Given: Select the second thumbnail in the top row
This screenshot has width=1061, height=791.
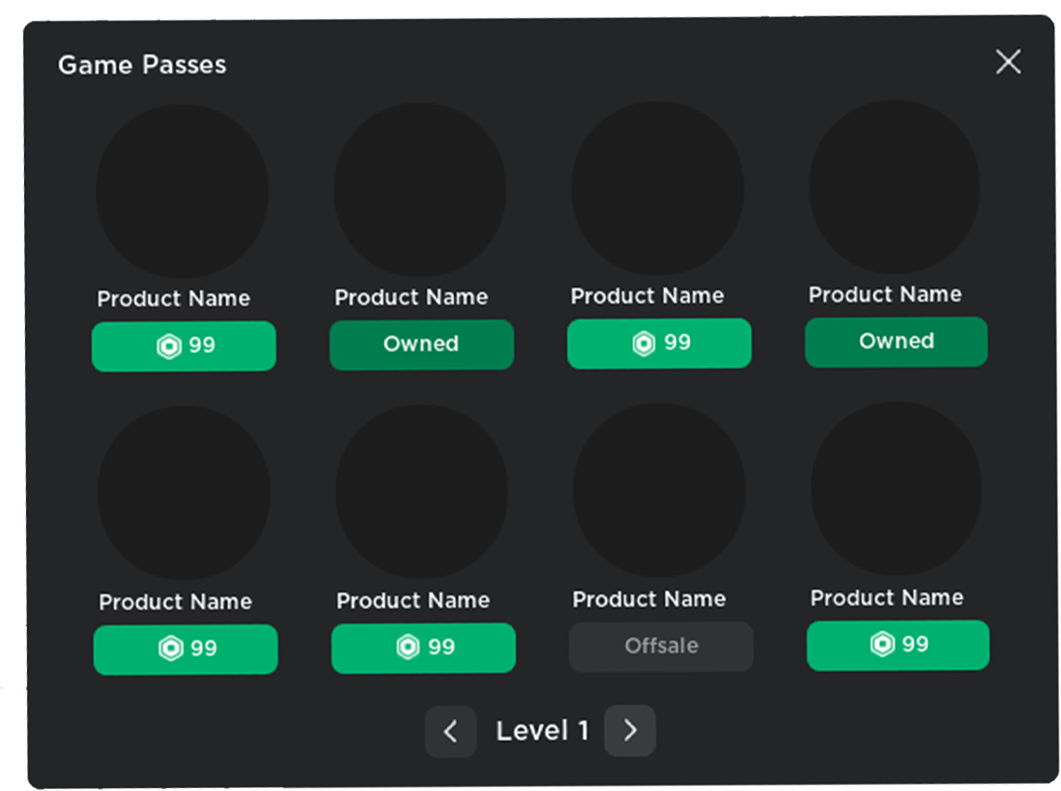Looking at the screenshot, I should tap(420, 189).
